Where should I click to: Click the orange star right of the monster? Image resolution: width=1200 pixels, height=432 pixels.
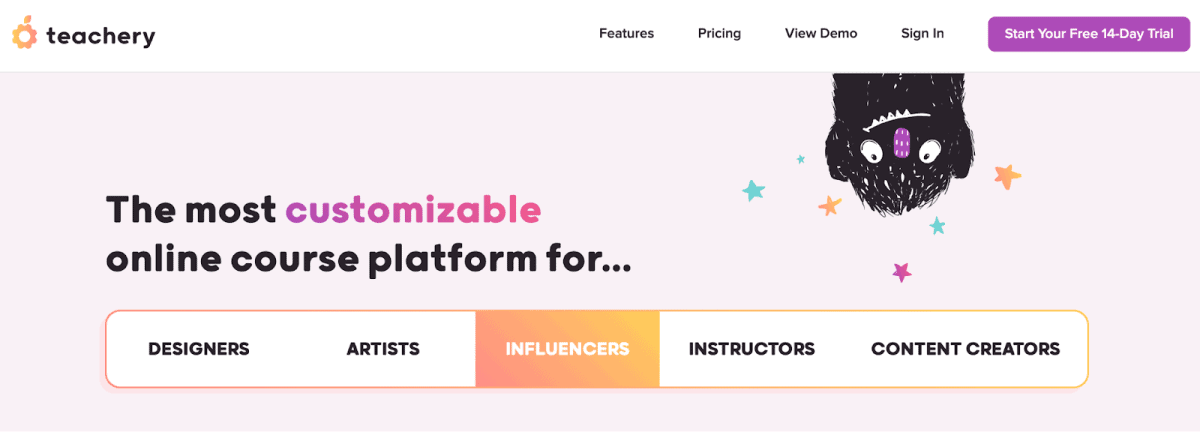[x=1007, y=177]
